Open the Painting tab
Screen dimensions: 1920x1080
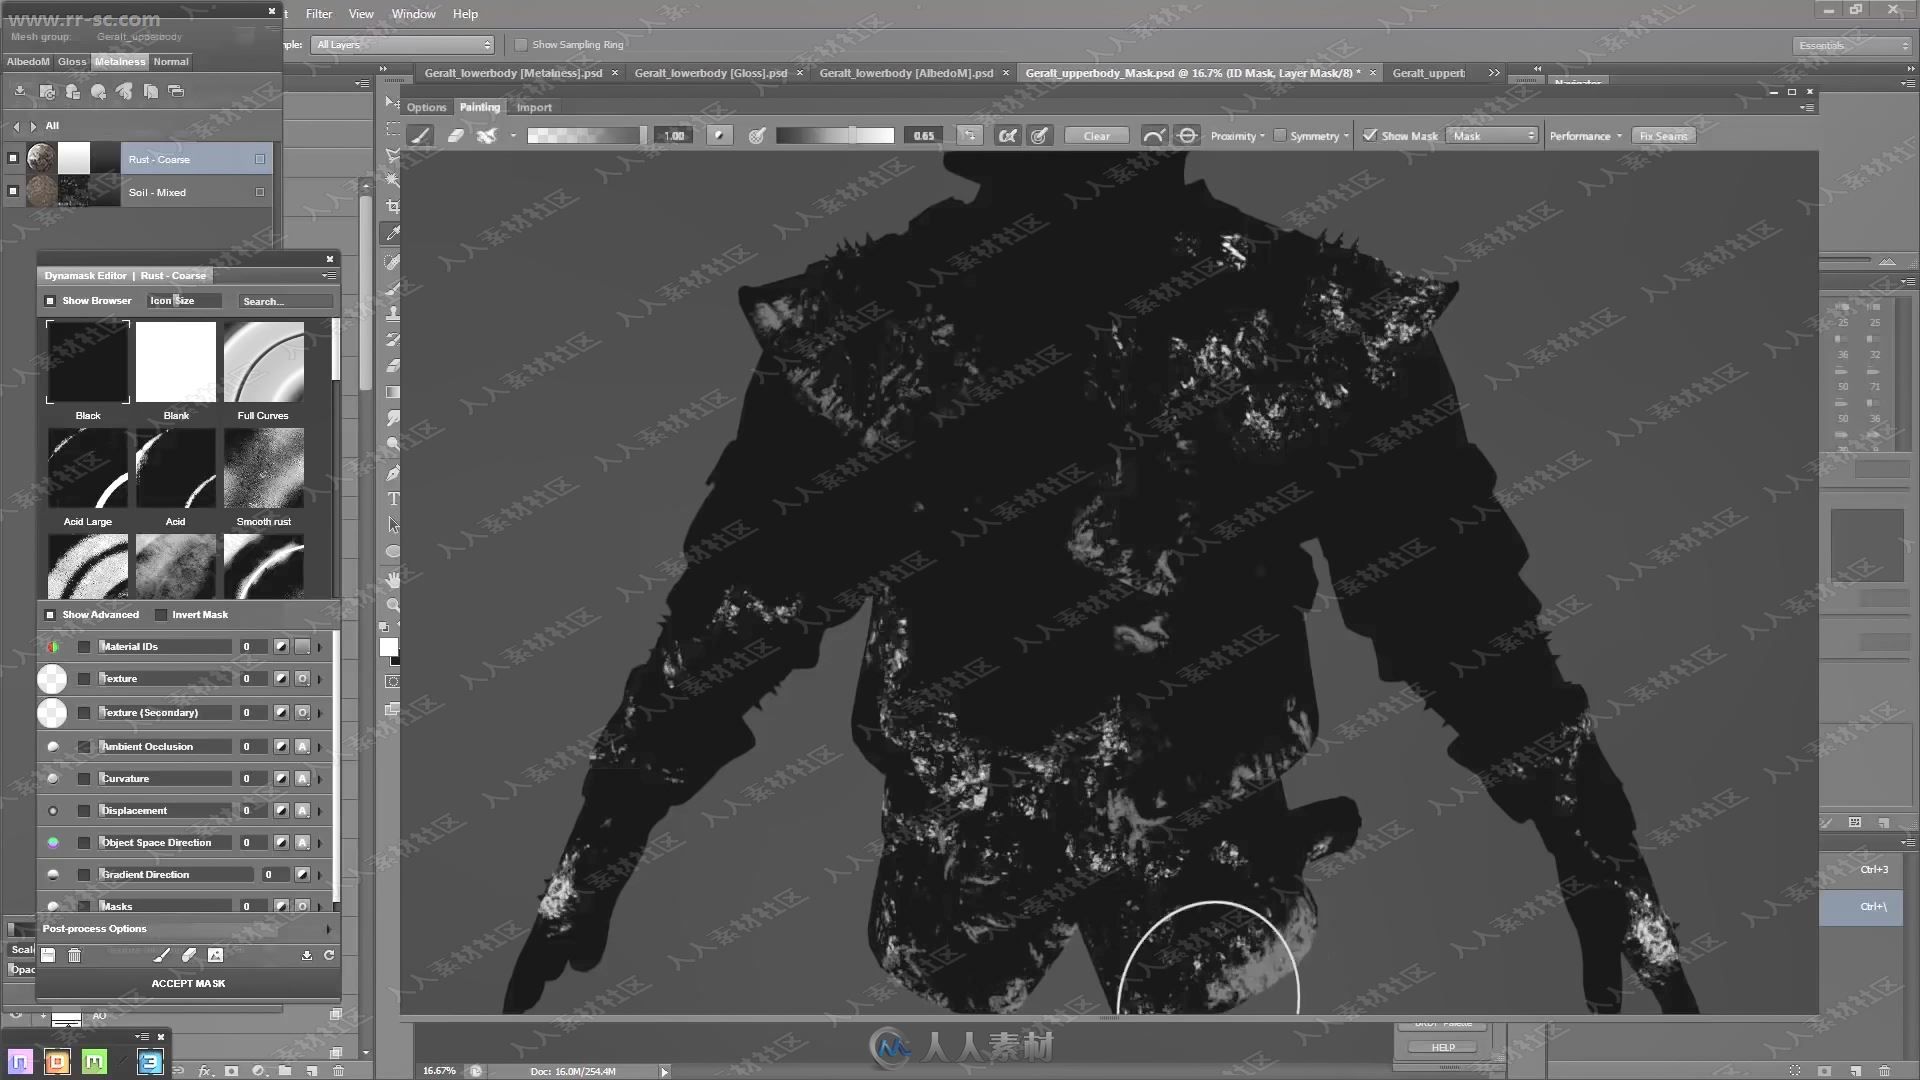coord(481,107)
